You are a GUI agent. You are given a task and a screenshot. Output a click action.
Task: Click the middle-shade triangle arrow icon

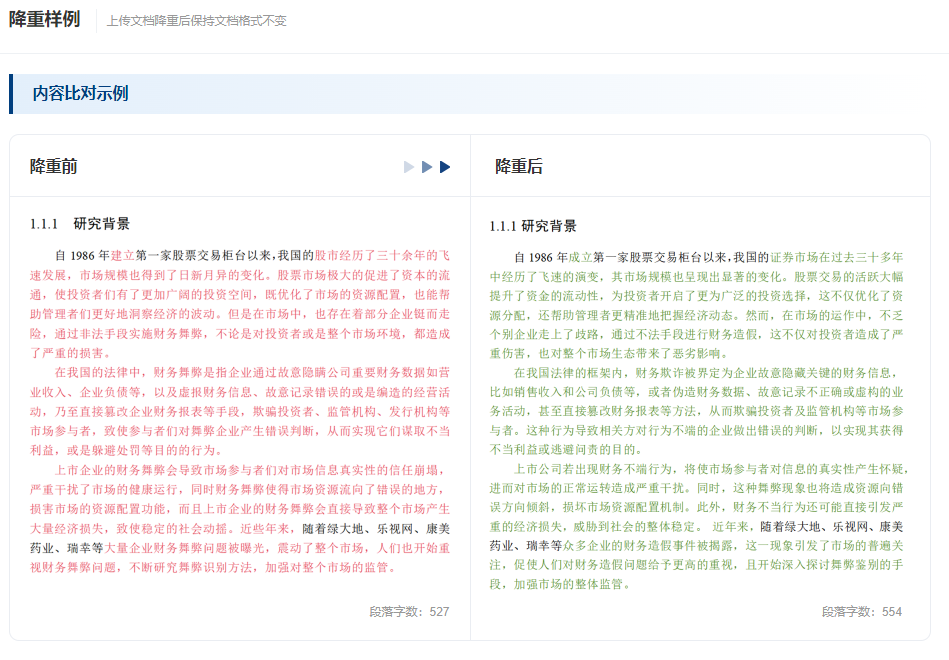click(x=427, y=167)
